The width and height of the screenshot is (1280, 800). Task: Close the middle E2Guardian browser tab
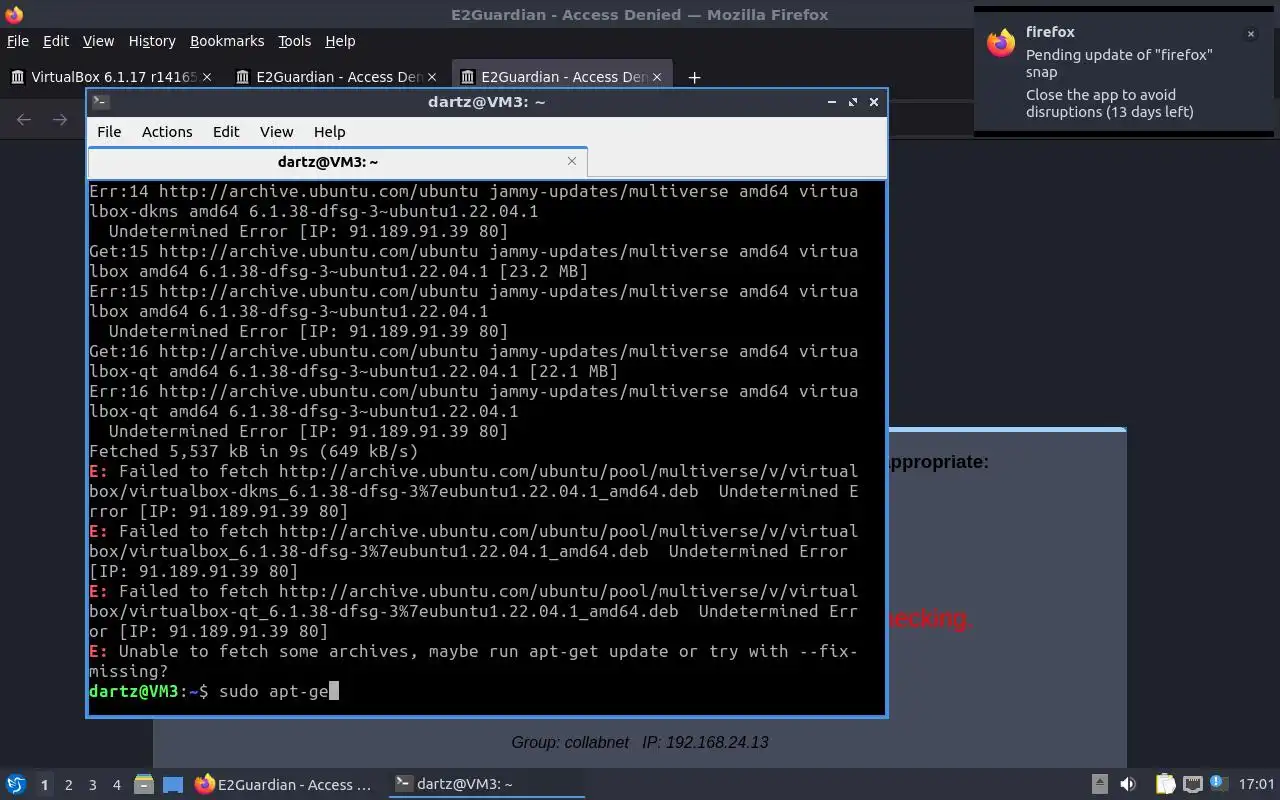(x=432, y=77)
